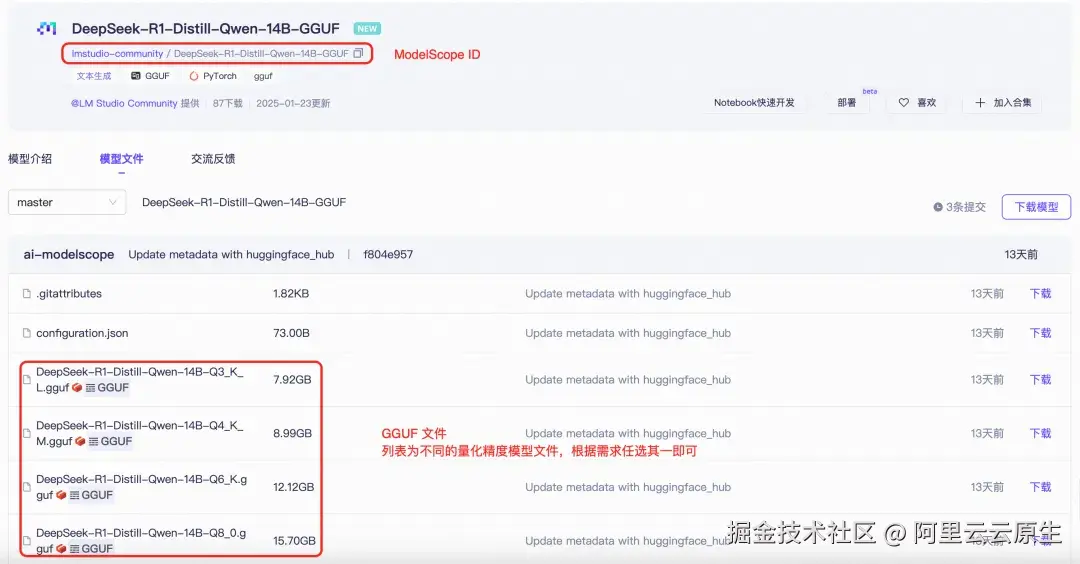This screenshot has height=564, width=1080.
Task: Click the ai-modelscope committer name
Action: tap(69, 255)
